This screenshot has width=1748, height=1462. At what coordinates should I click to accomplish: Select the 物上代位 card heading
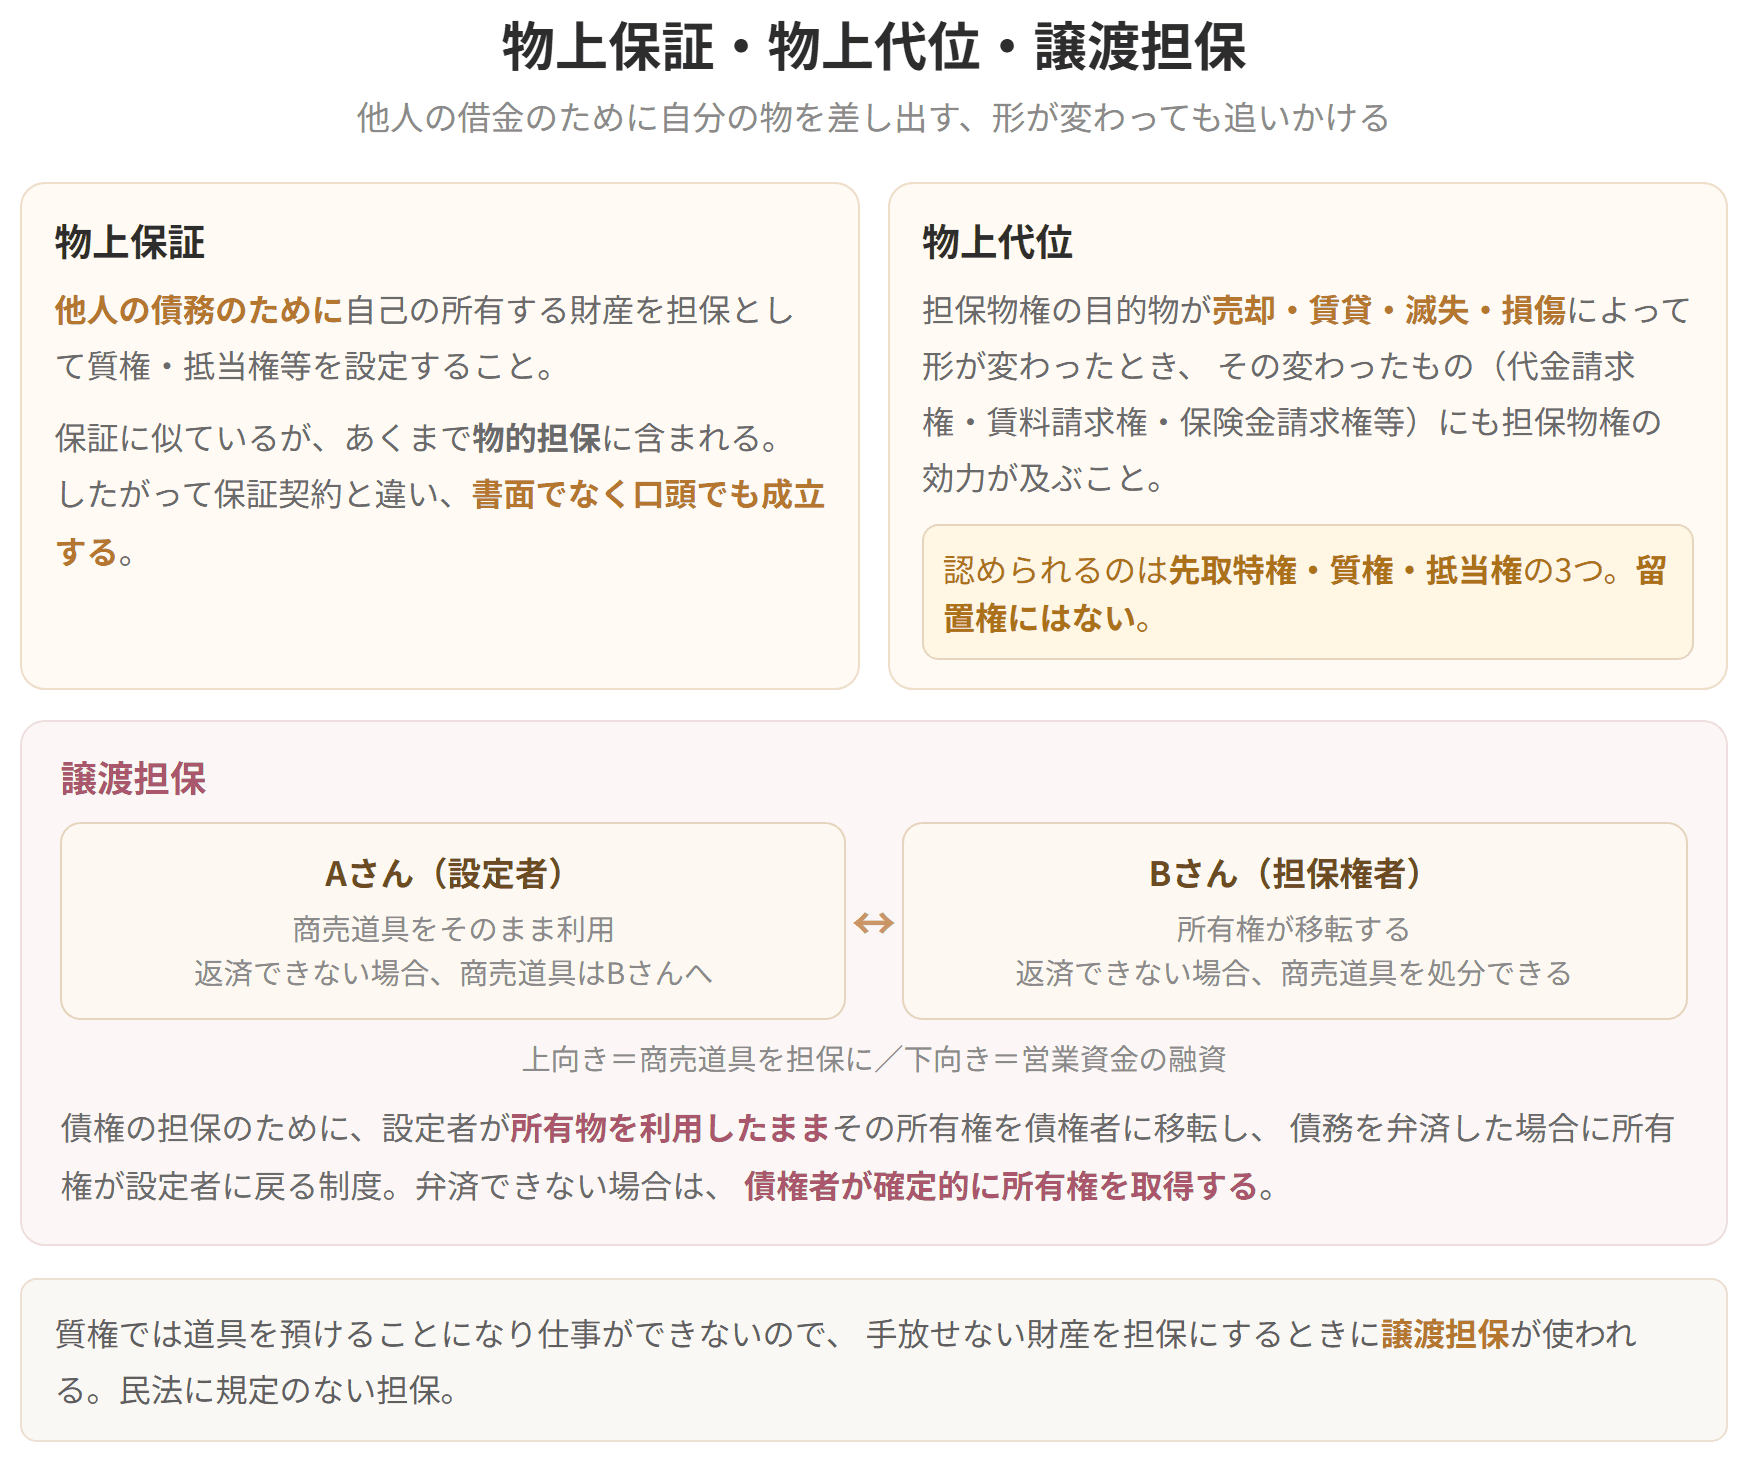tap(997, 242)
